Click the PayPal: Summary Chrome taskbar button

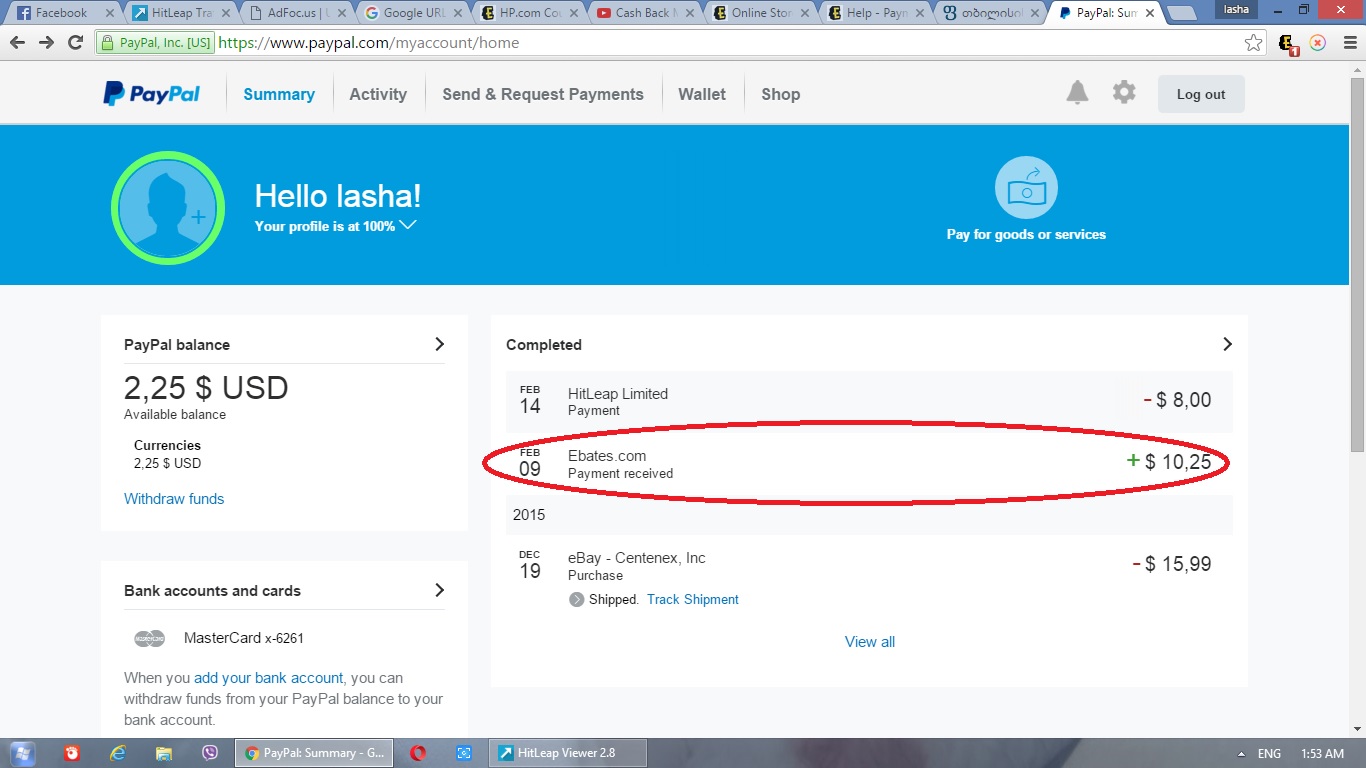314,753
